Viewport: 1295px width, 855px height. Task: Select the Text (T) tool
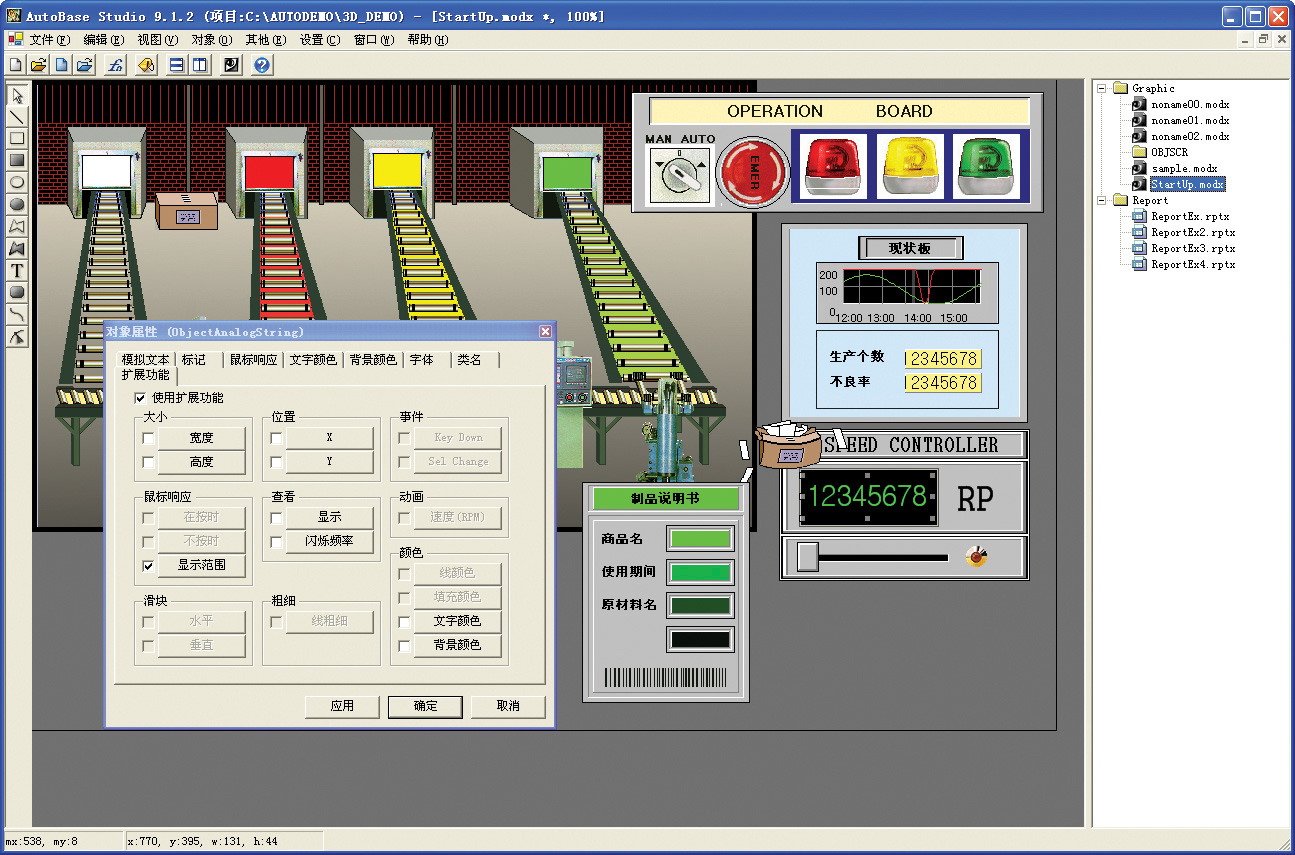pyautogui.click(x=17, y=270)
